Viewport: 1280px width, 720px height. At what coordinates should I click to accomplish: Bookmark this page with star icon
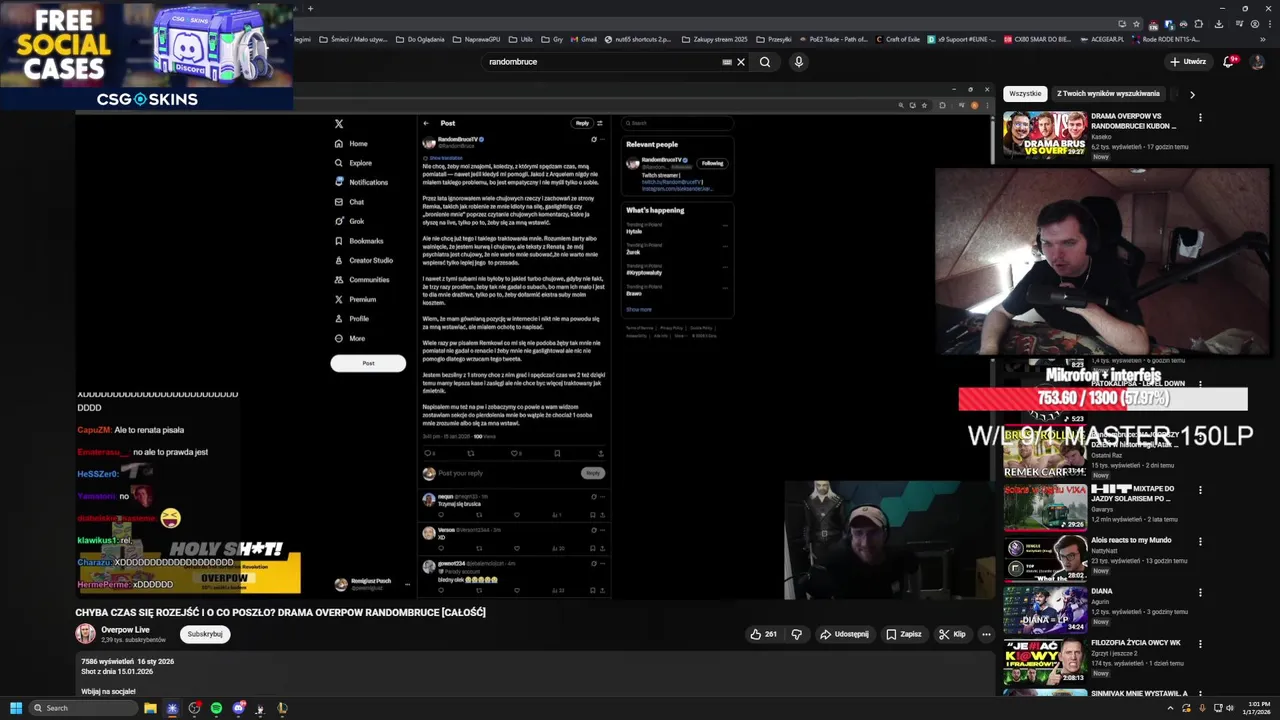tap(1135, 24)
